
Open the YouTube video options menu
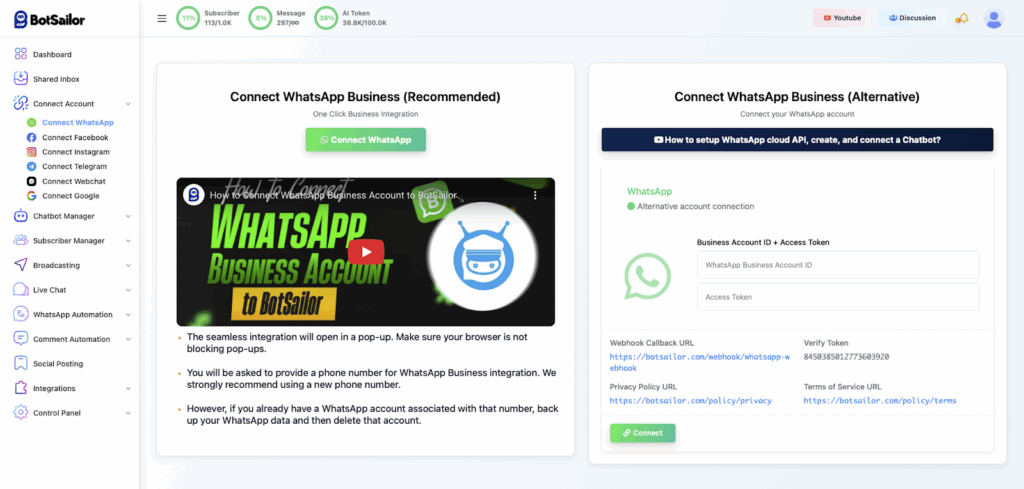coord(535,195)
